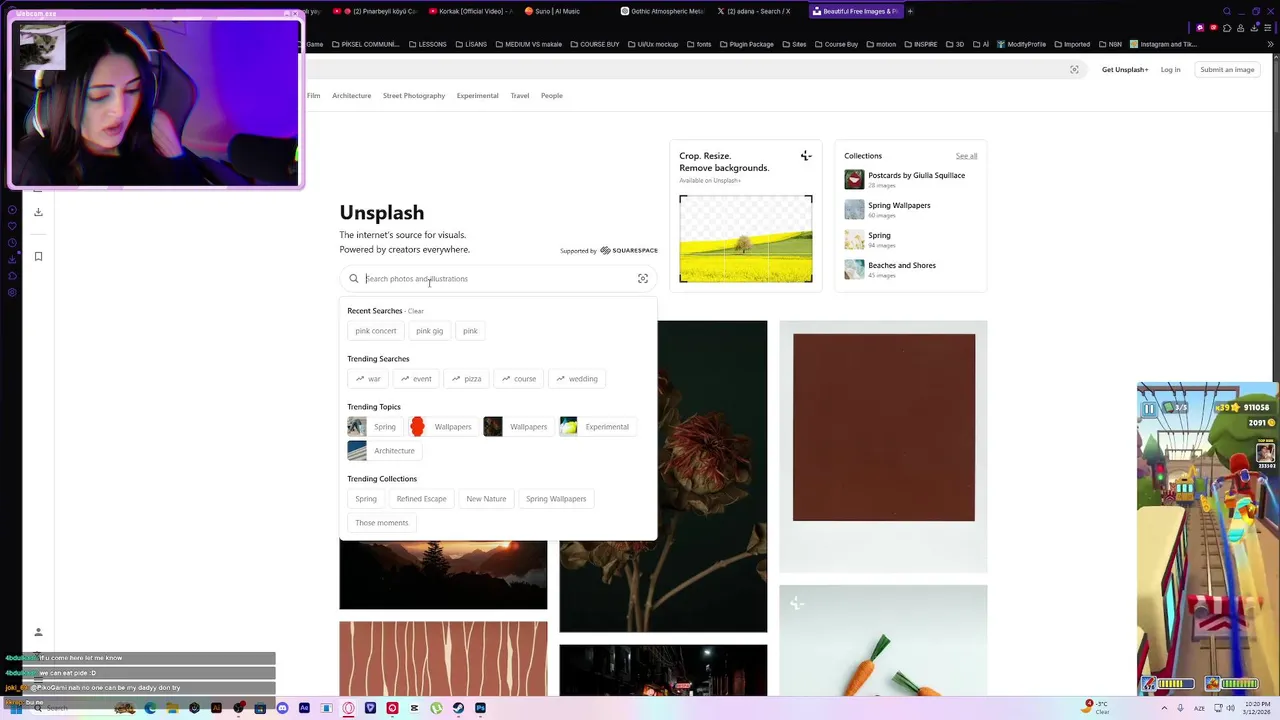Select trending search 'war'
Screen dimensions: 1280x720
click(x=368, y=379)
